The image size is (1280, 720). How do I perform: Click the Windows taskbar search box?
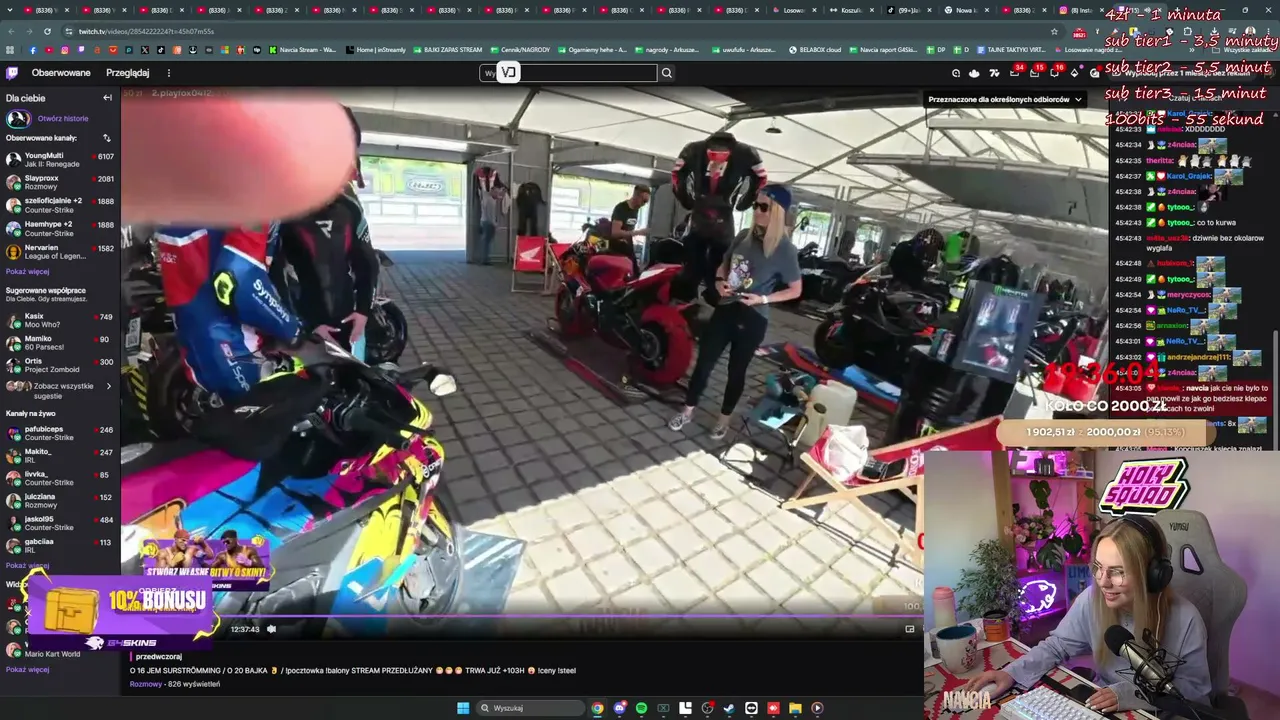(x=530, y=708)
